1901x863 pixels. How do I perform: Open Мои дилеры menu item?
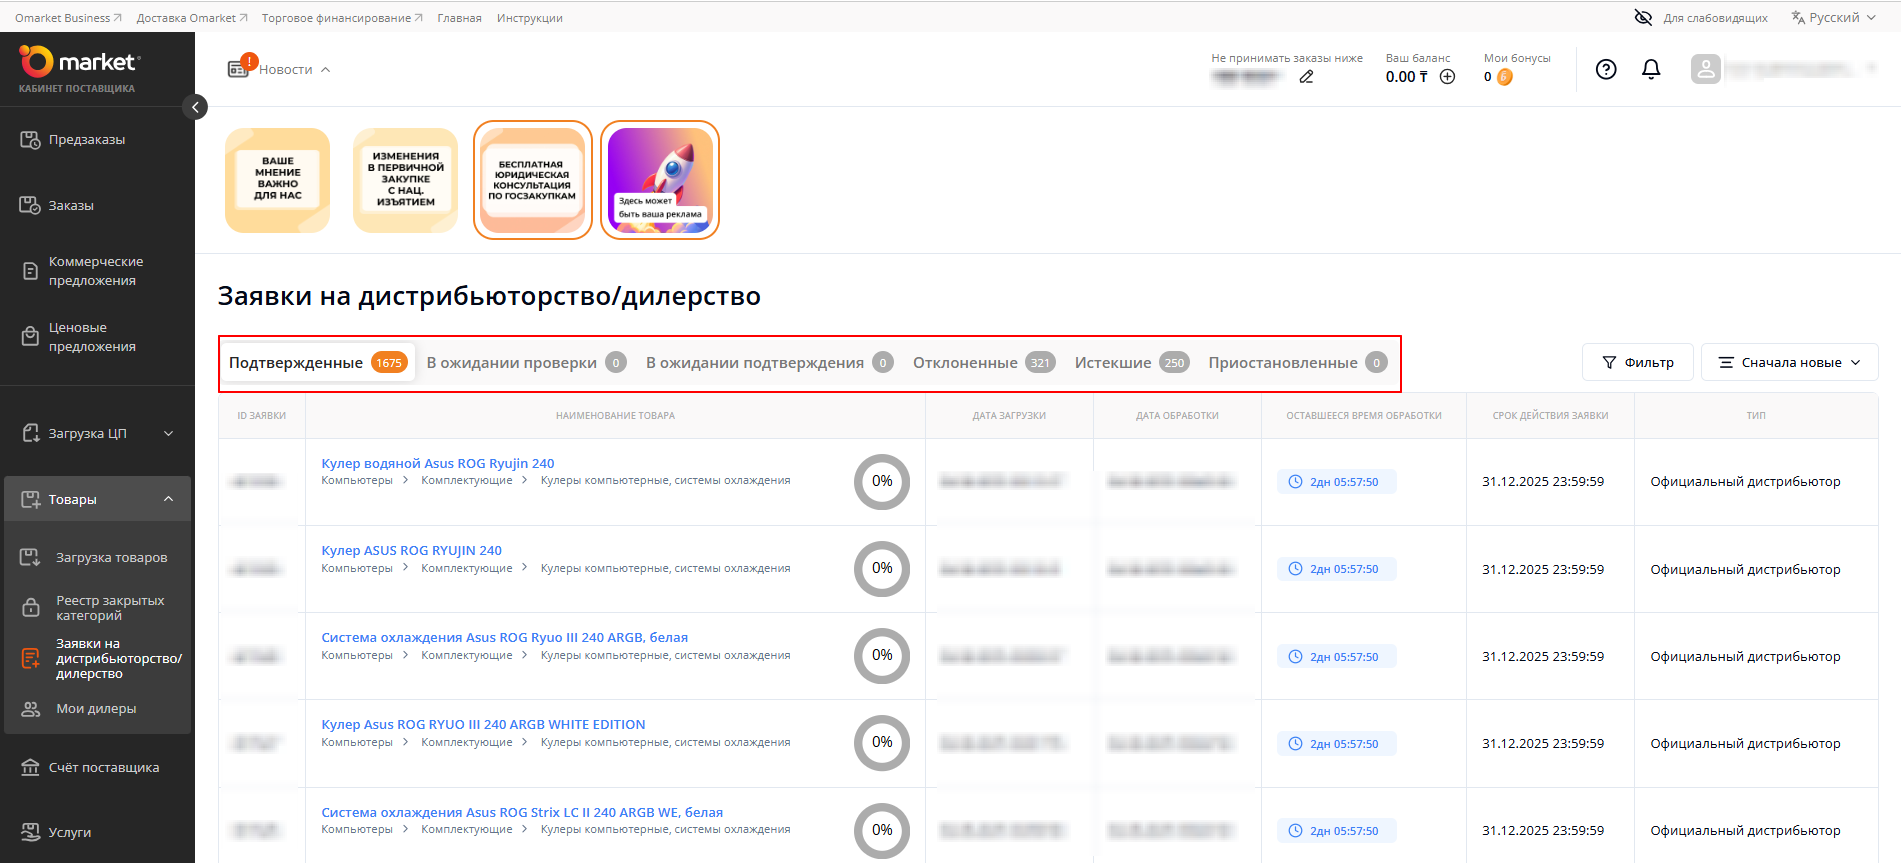pyautogui.click(x=97, y=709)
